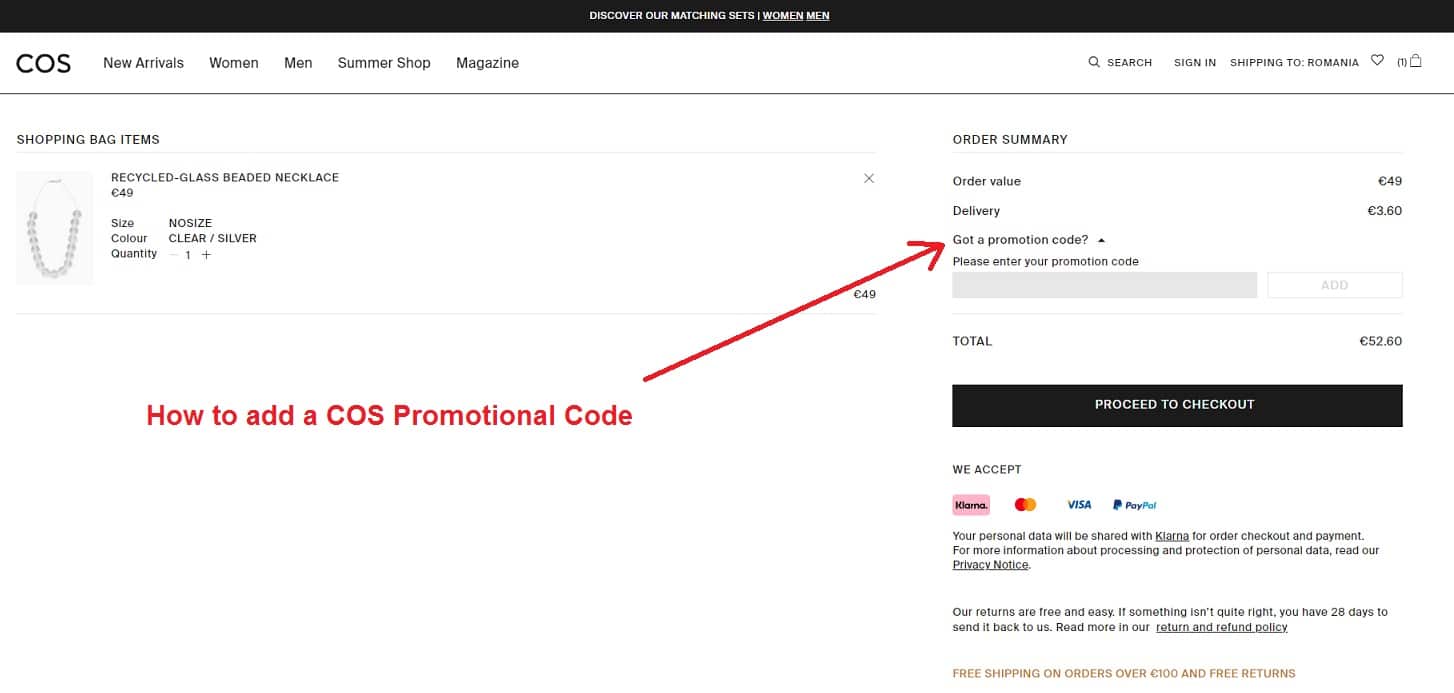Increase the necklace quantity
This screenshot has height=693, width=1454.
click(x=206, y=255)
